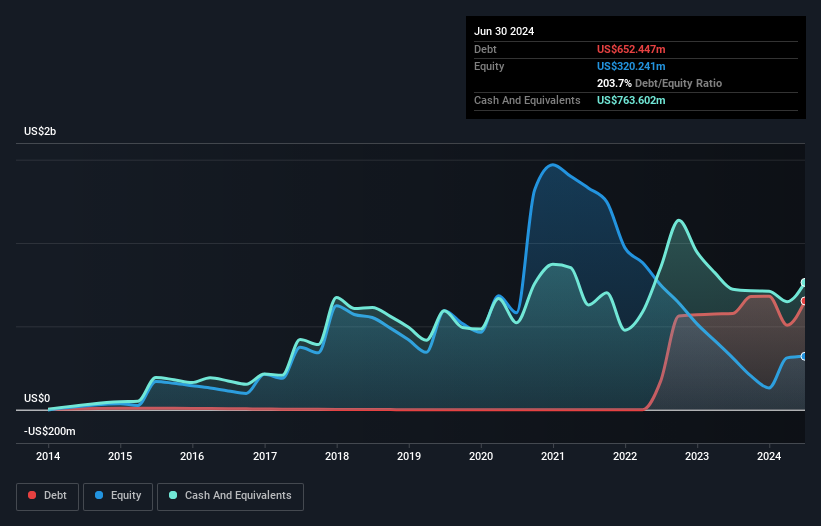
Task: Click the US$2b y-axis label
Action: [40, 131]
